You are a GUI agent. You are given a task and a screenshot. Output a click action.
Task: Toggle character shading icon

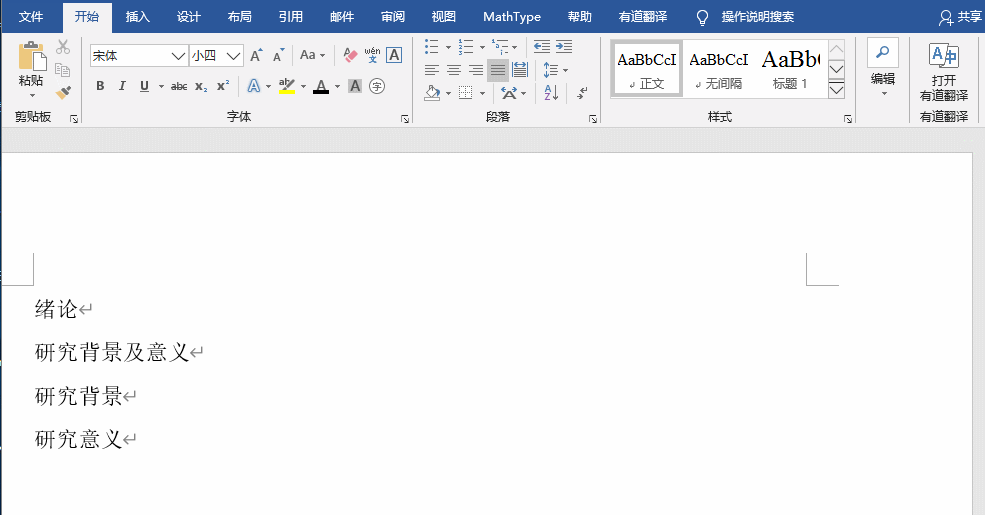pos(355,86)
